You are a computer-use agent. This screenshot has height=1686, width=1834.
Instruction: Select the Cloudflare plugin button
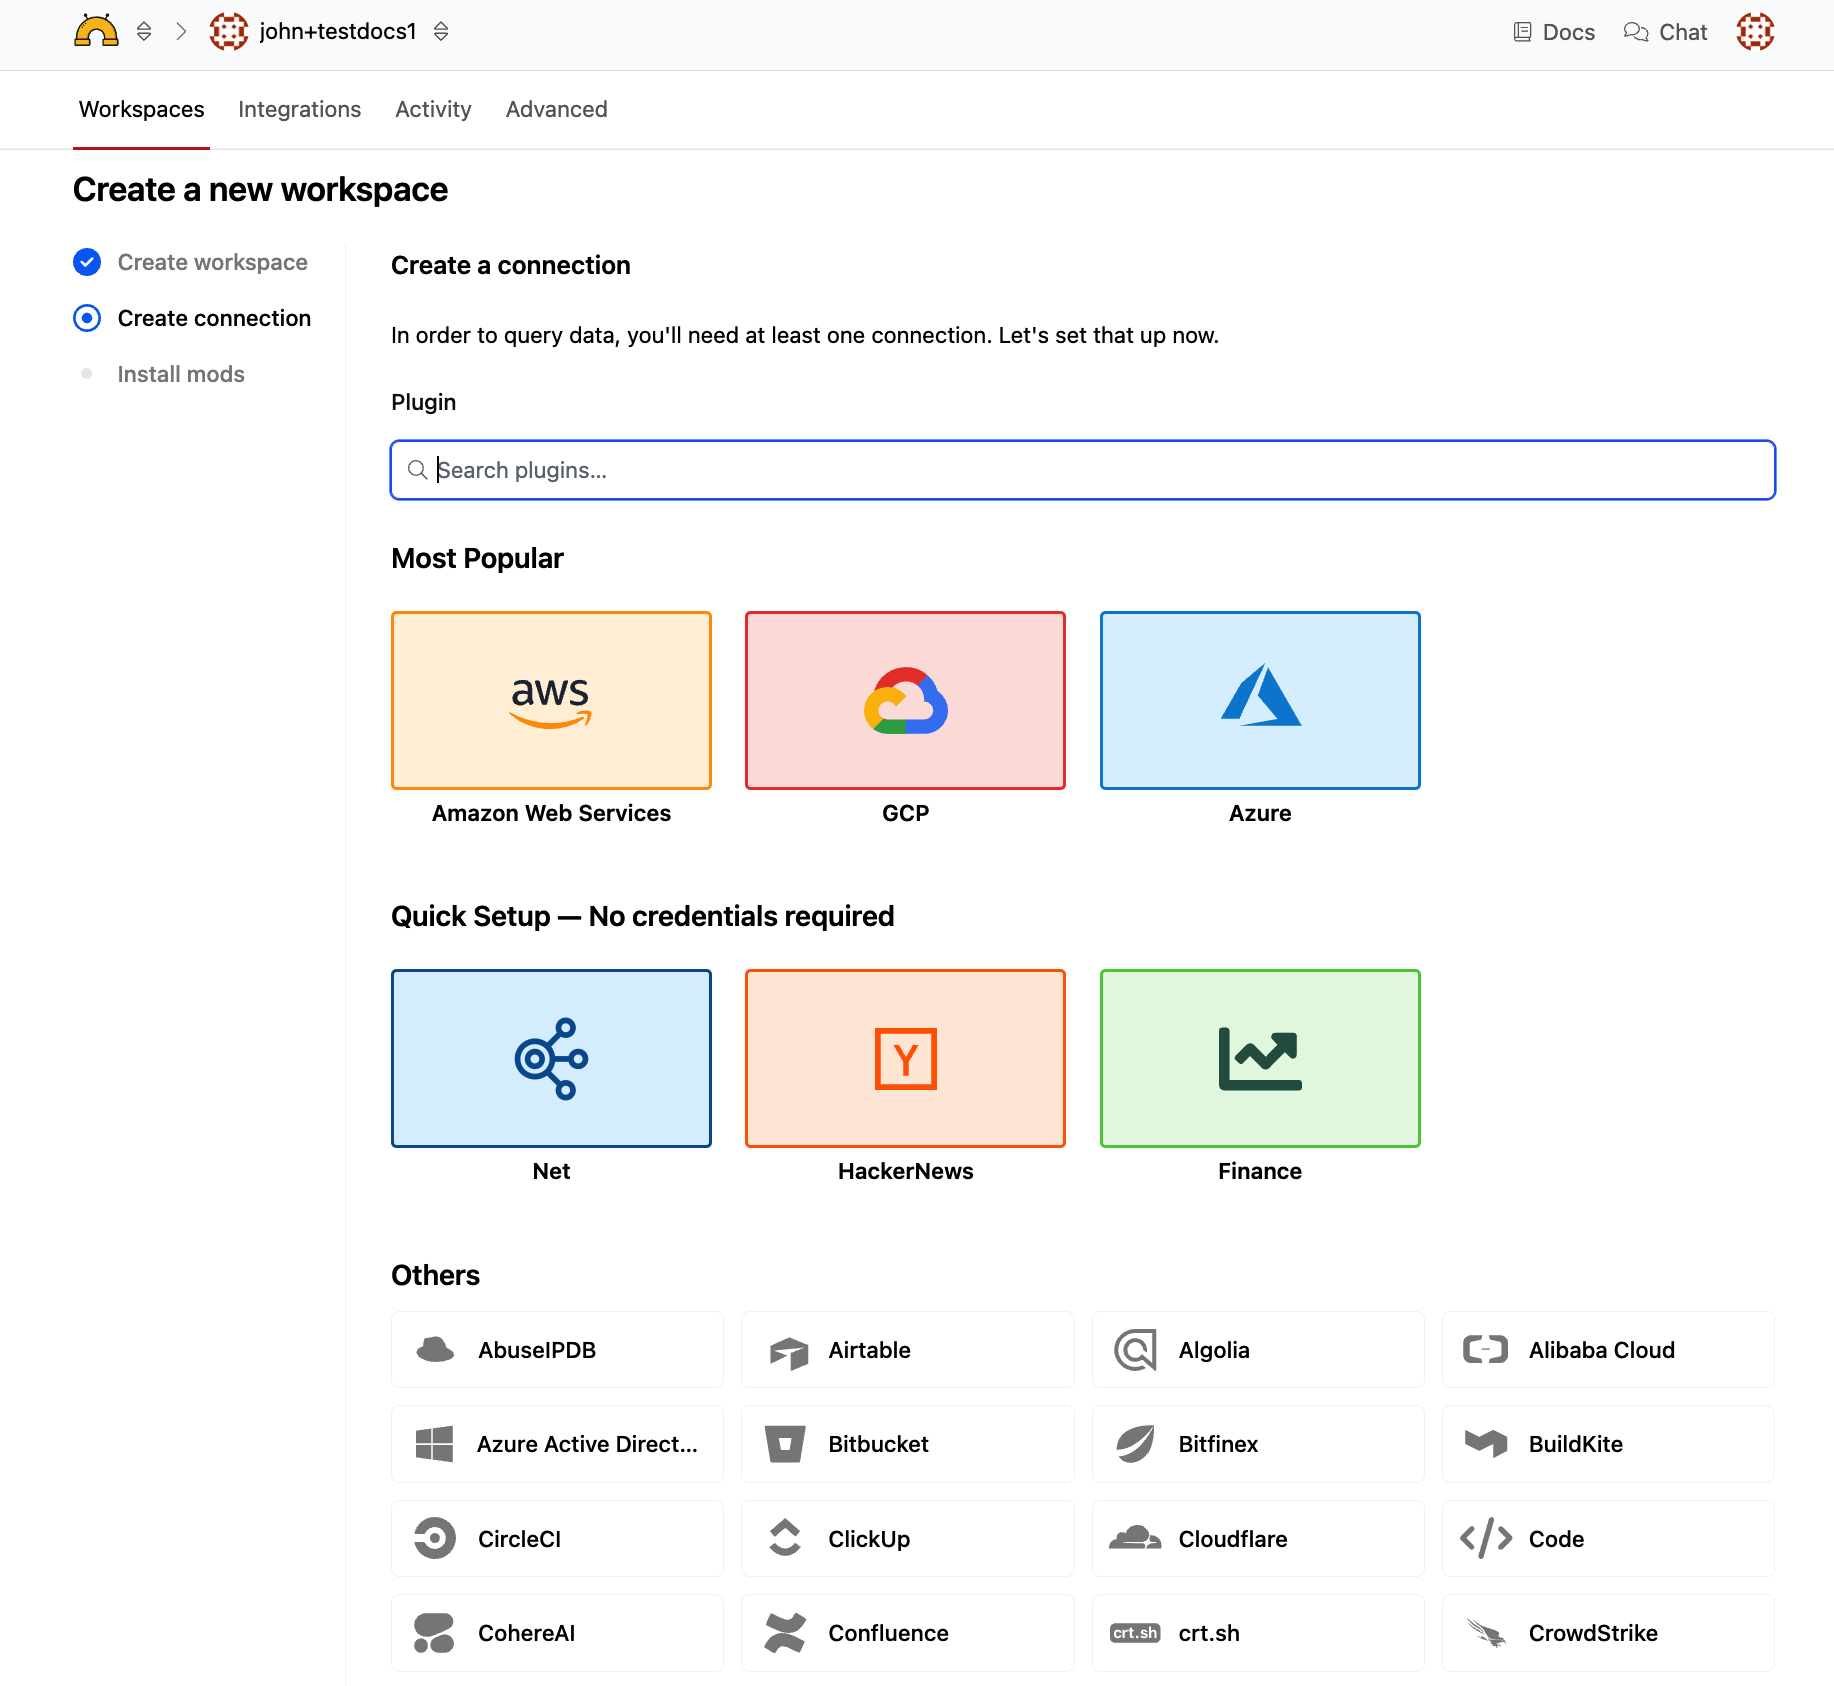[x=1257, y=1539]
